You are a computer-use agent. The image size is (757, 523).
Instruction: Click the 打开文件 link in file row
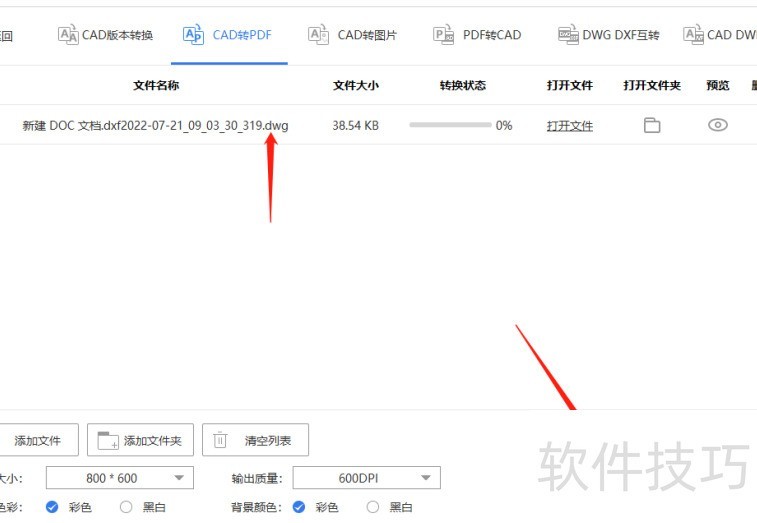(x=570, y=126)
